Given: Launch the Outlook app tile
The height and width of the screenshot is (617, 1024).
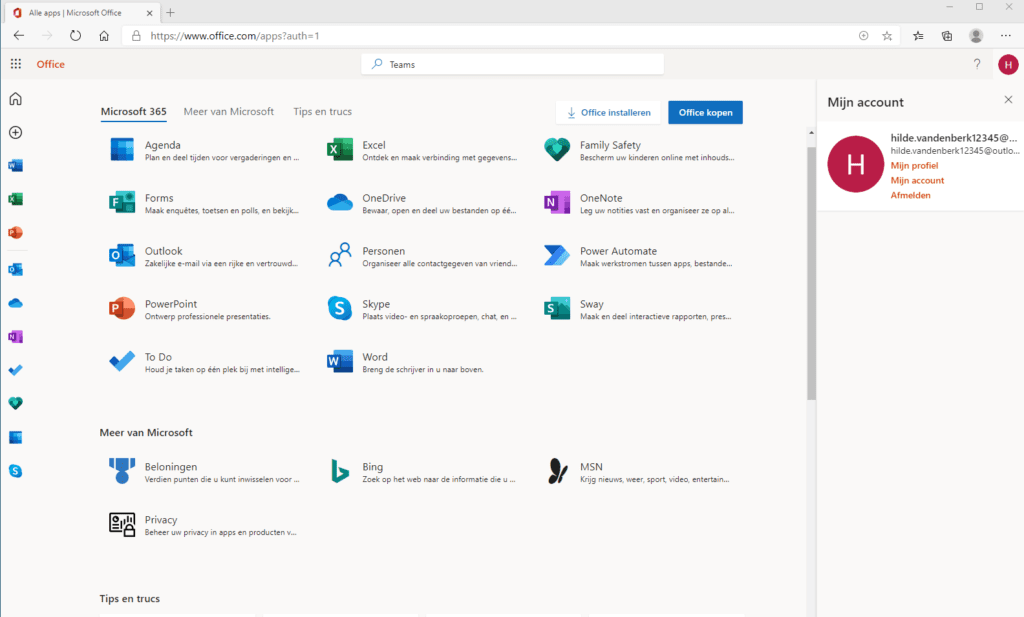Looking at the screenshot, I should click(x=204, y=256).
